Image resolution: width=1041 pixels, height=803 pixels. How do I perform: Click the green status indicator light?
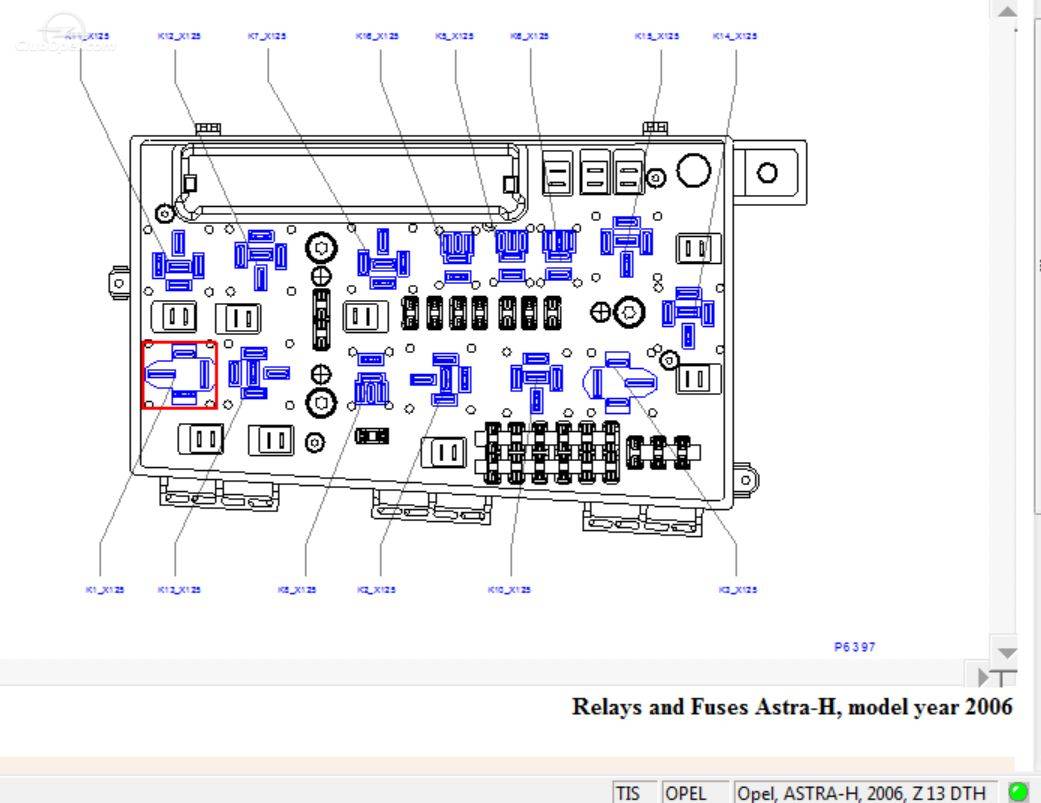click(1017, 792)
